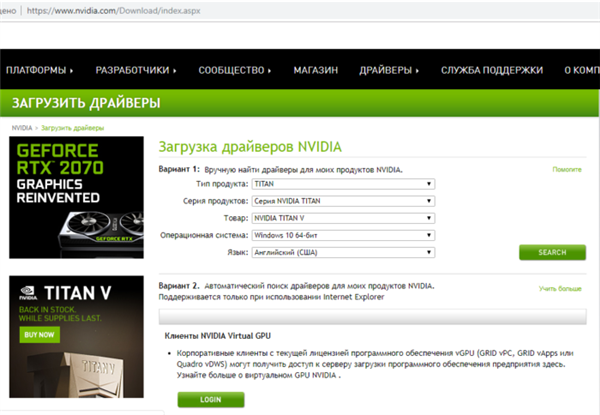
Task: Go to the МАГАЗИН page
Action: point(316,70)
